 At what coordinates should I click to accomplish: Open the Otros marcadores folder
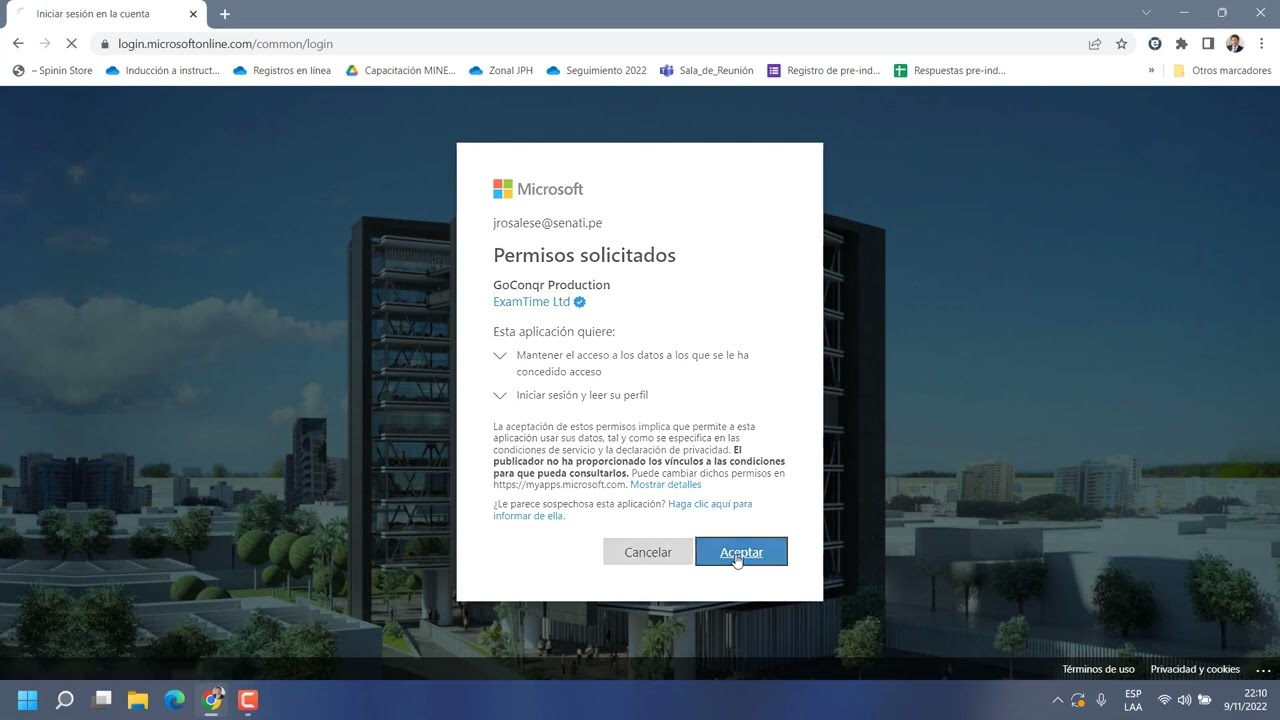pyautogui.click(x=1222, y=71)
